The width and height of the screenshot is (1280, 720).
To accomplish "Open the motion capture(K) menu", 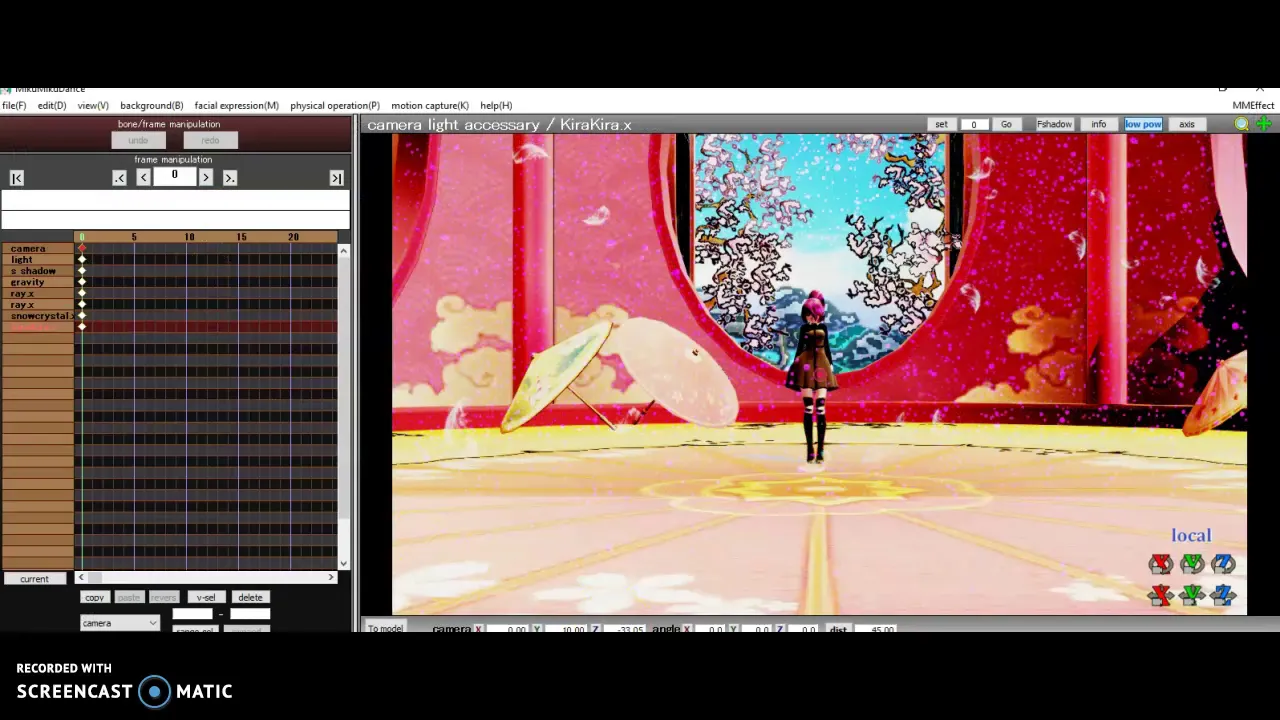I will click(430, 105).
